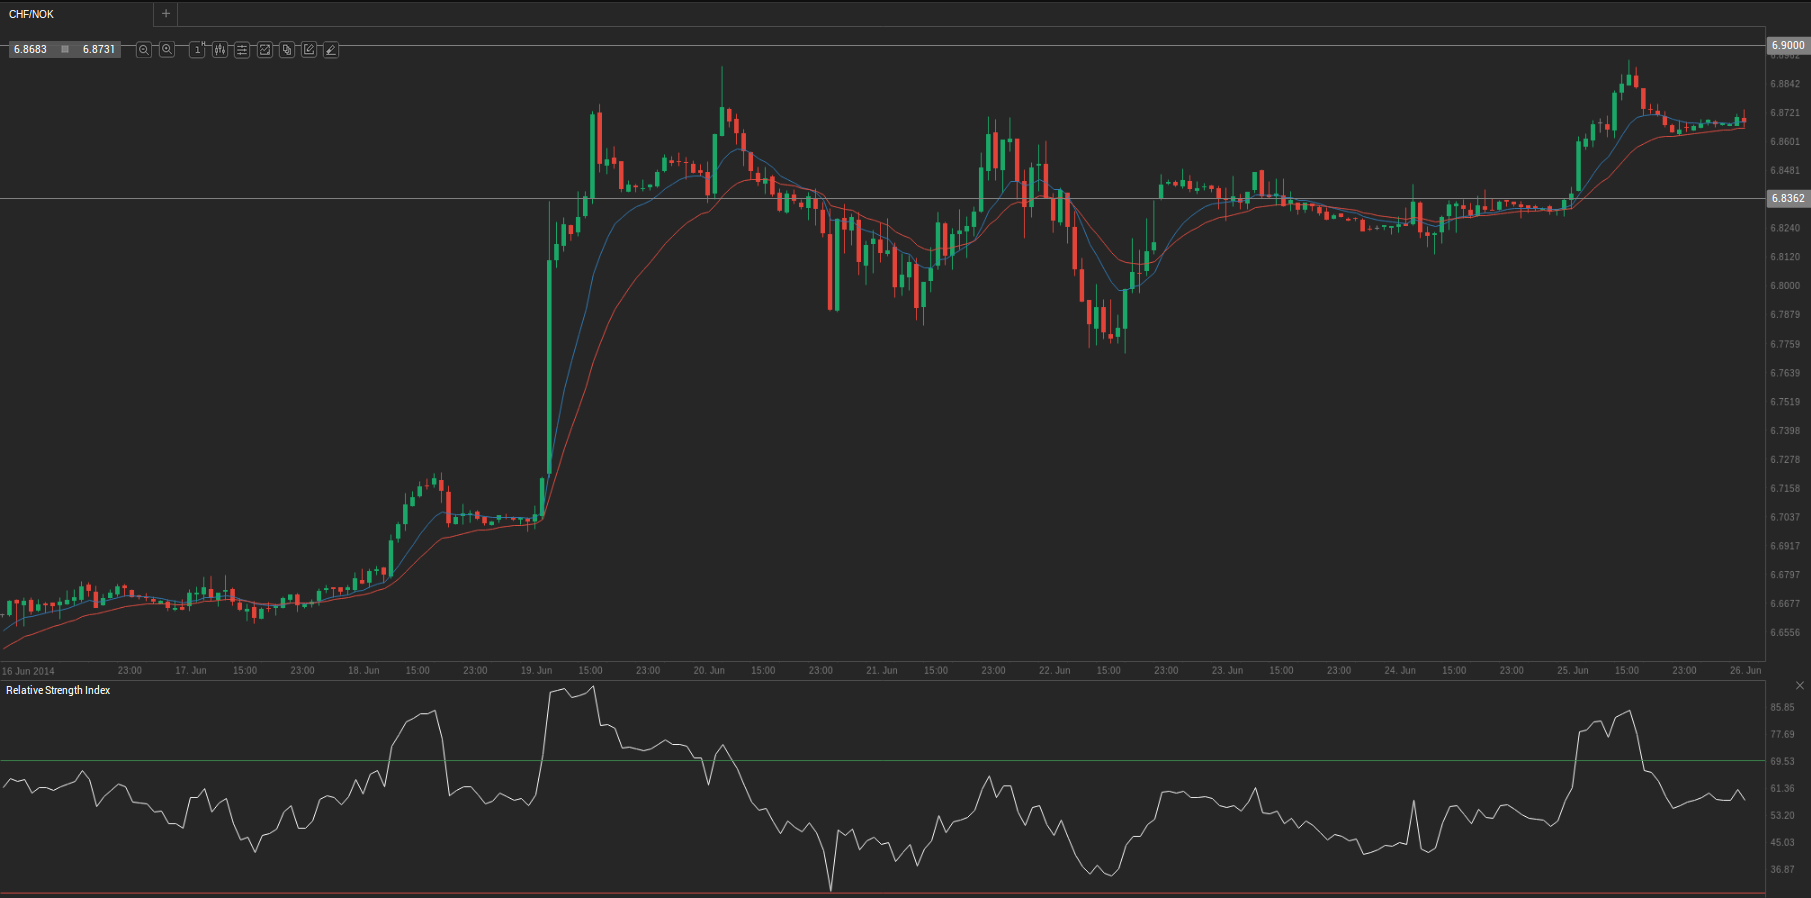1811x898 pixels.
Task: Click the 6.7037 price axis value
Action: 1785,517
